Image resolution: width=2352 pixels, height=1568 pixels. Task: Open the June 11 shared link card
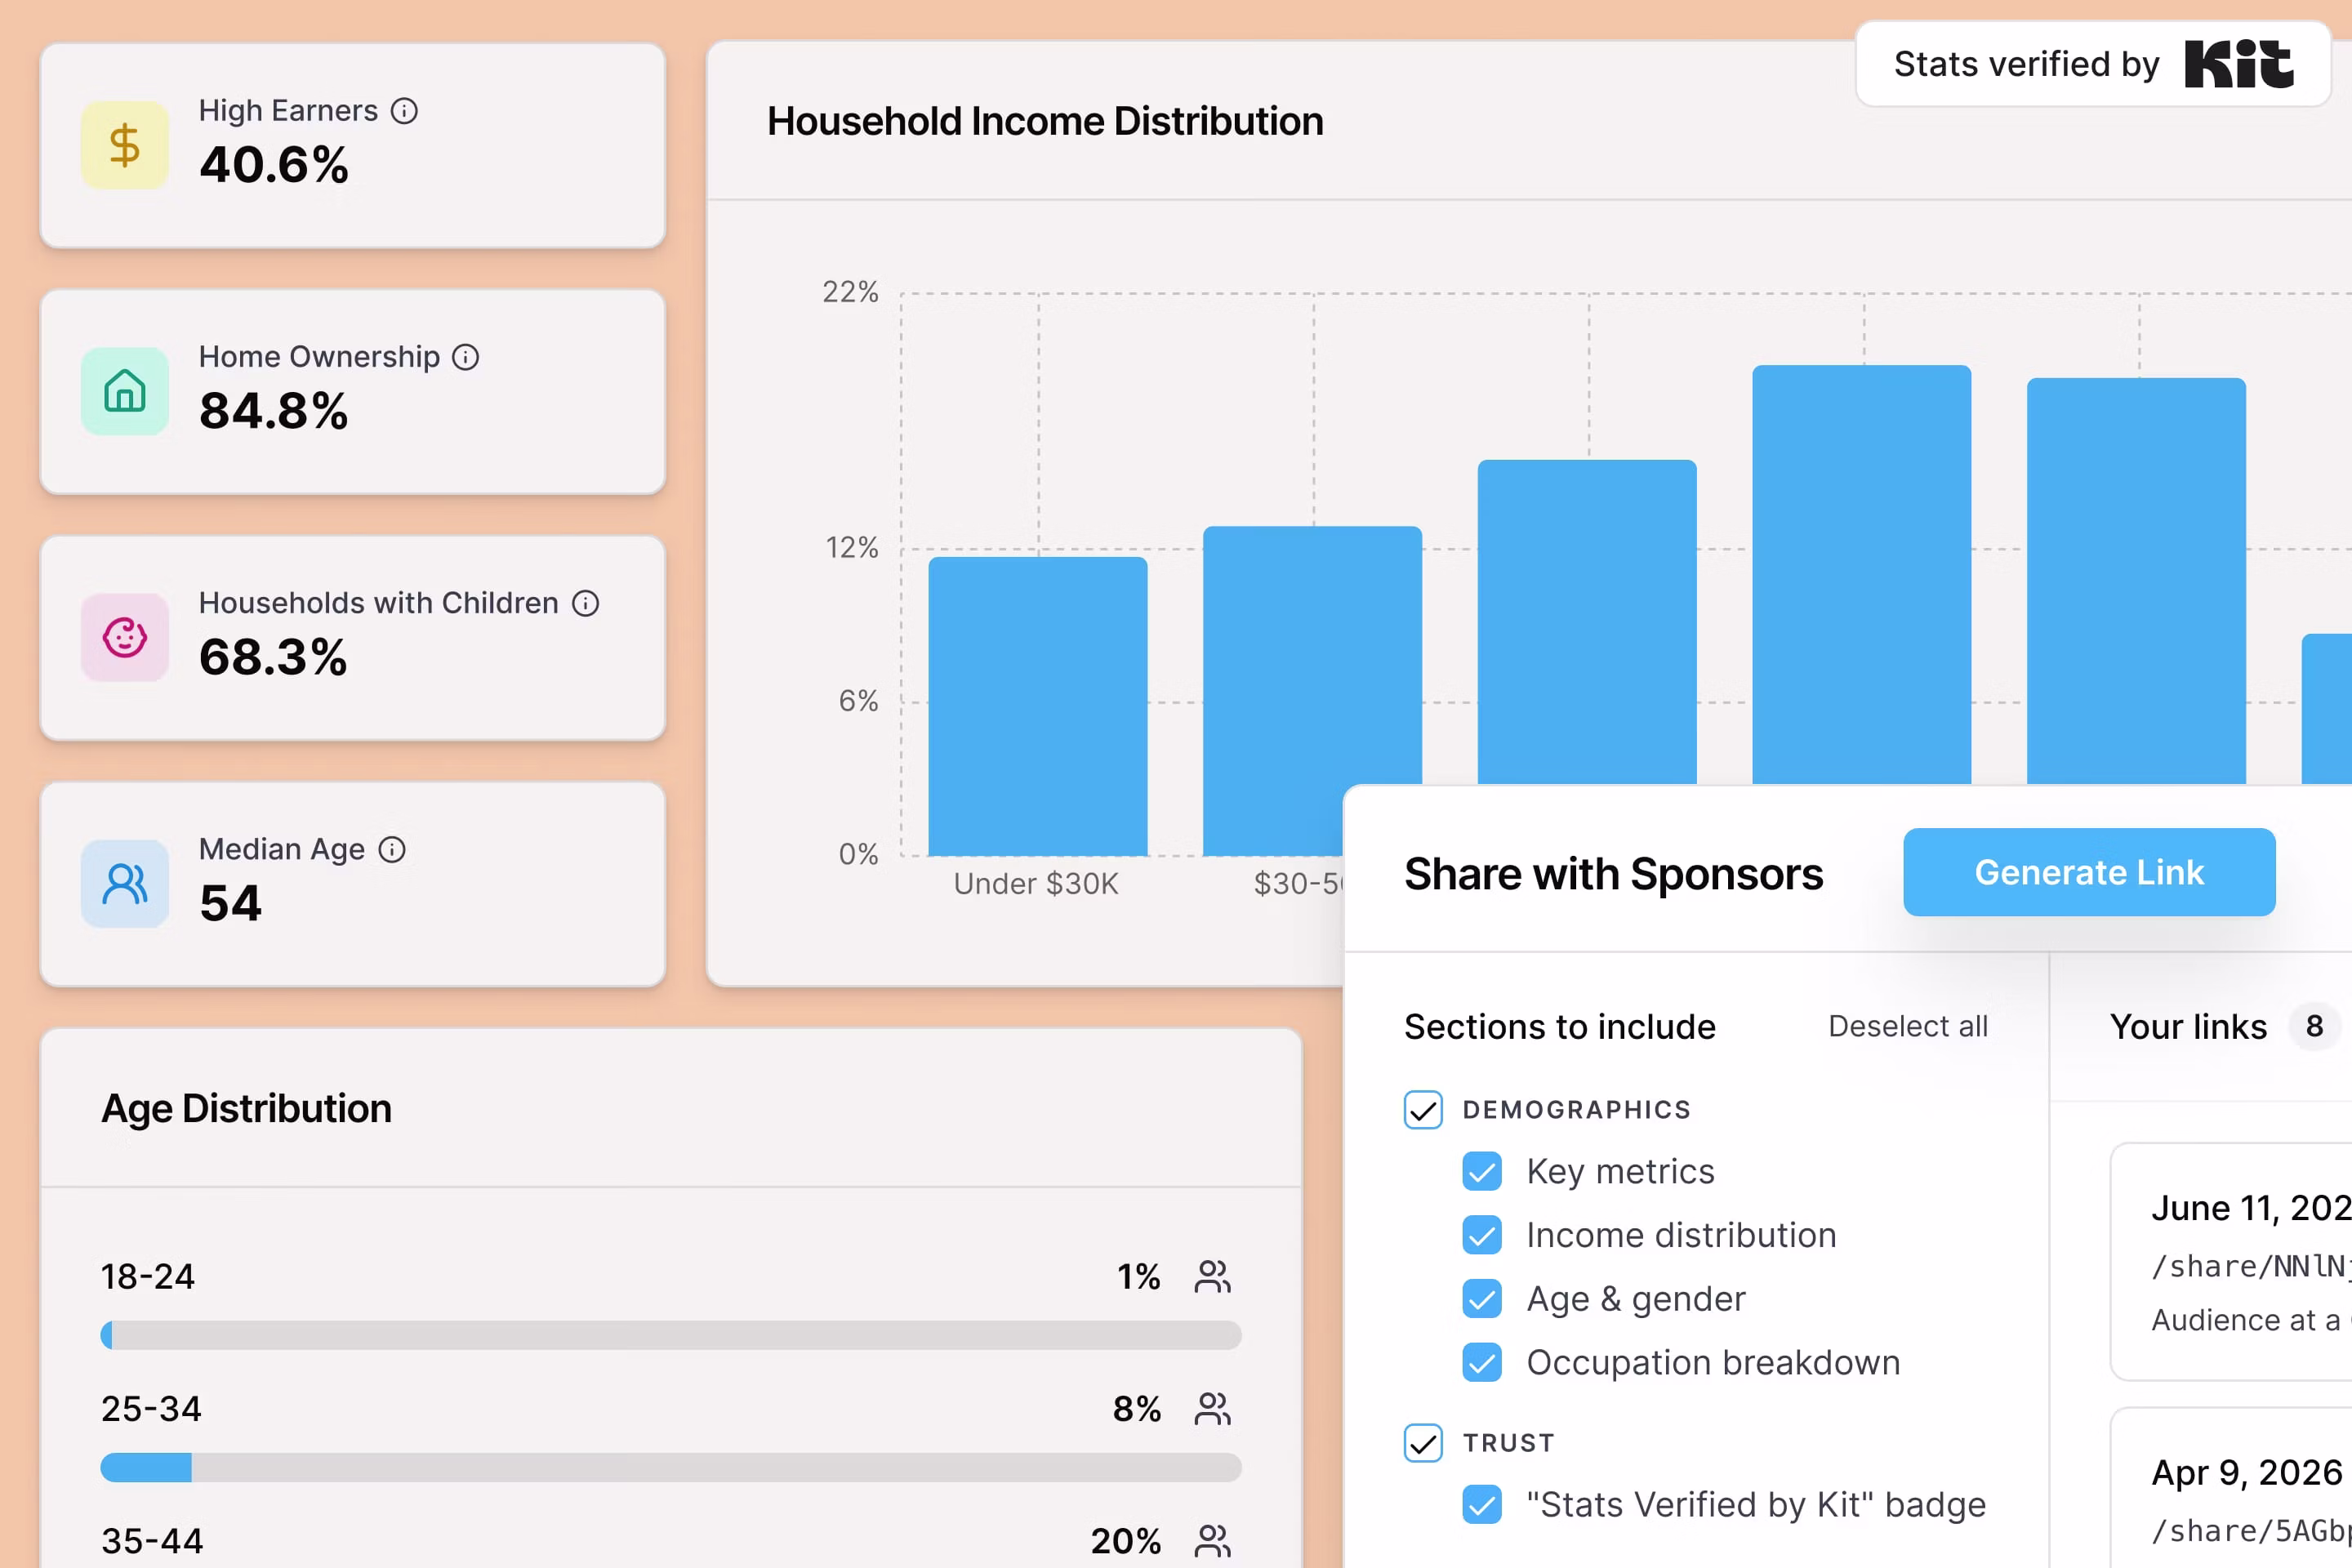(2232, 1261)
